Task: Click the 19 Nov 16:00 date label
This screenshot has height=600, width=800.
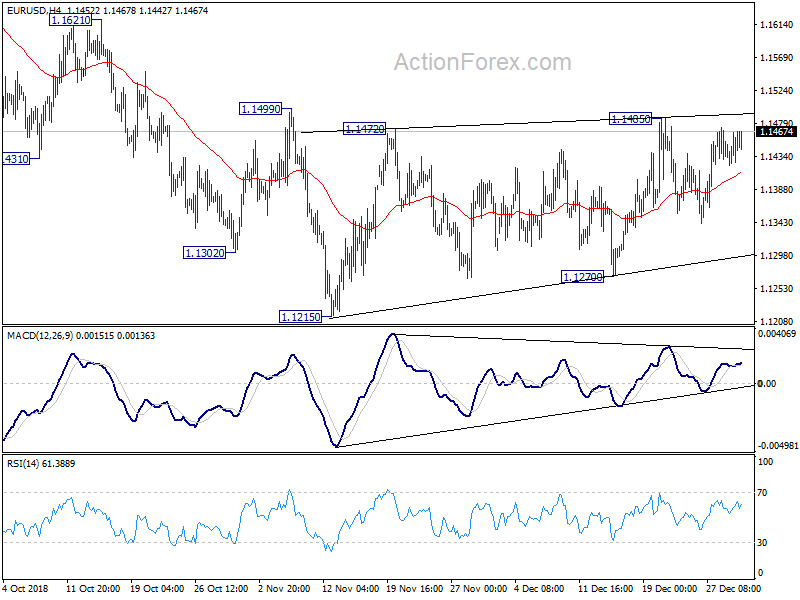Action: click(415, 588)
